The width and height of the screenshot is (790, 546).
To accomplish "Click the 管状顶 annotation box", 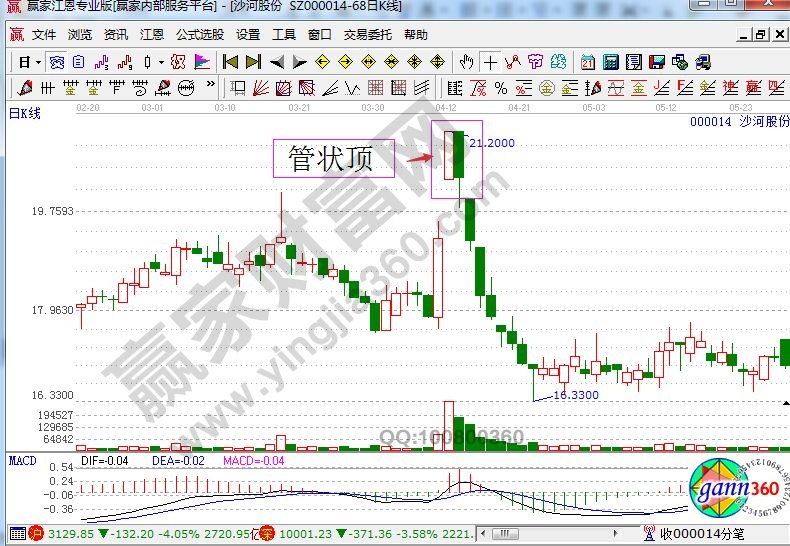I will point(334,159).
